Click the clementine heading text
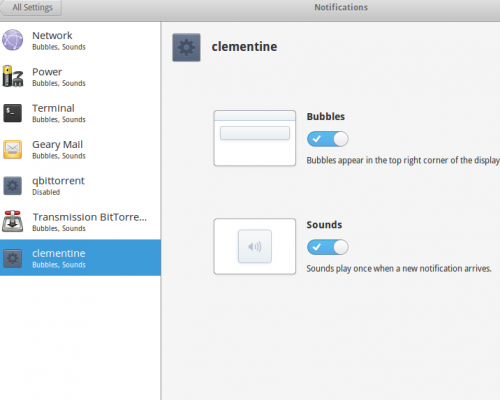Viewport: 500px width, 400px height. 244,47
